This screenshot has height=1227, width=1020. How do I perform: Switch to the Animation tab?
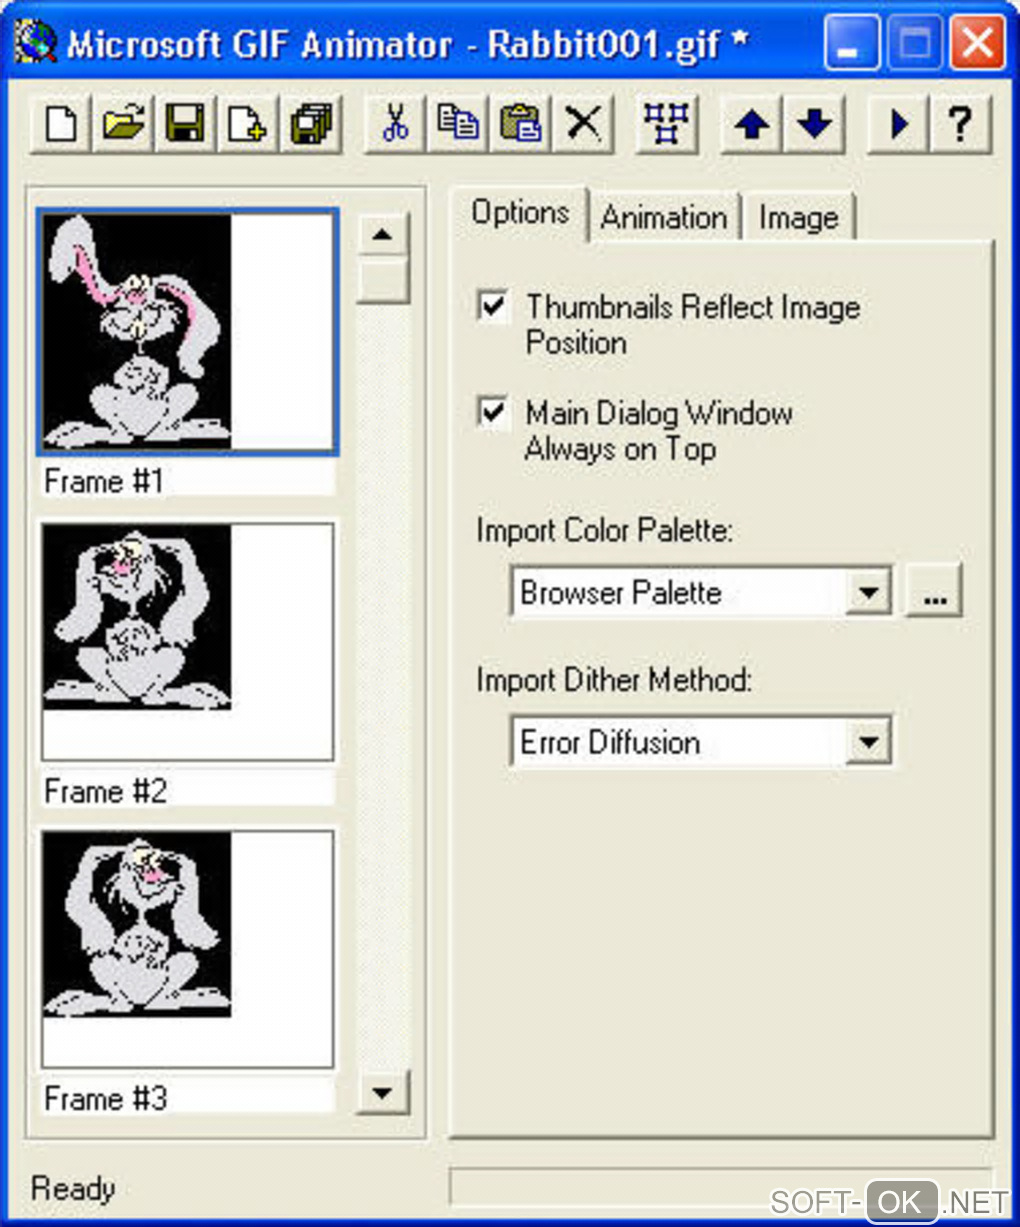664,217
